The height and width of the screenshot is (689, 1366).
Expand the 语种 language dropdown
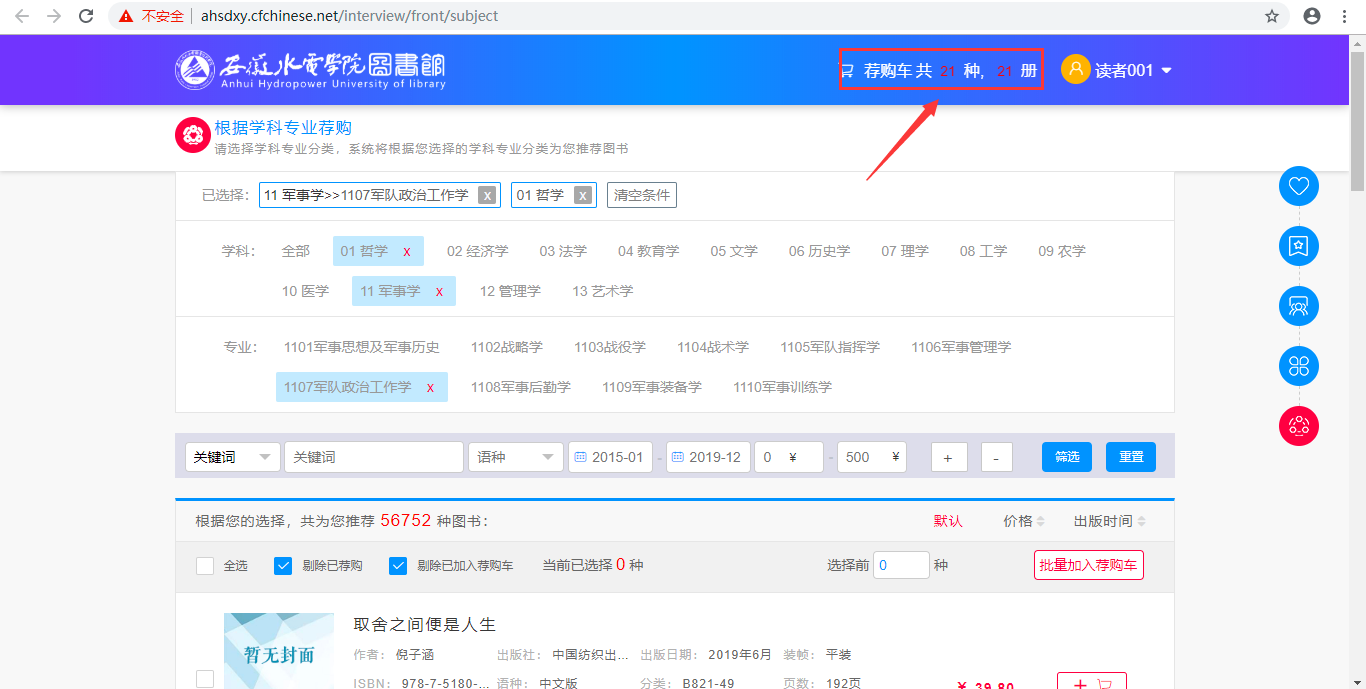click(x=515, y=457)
